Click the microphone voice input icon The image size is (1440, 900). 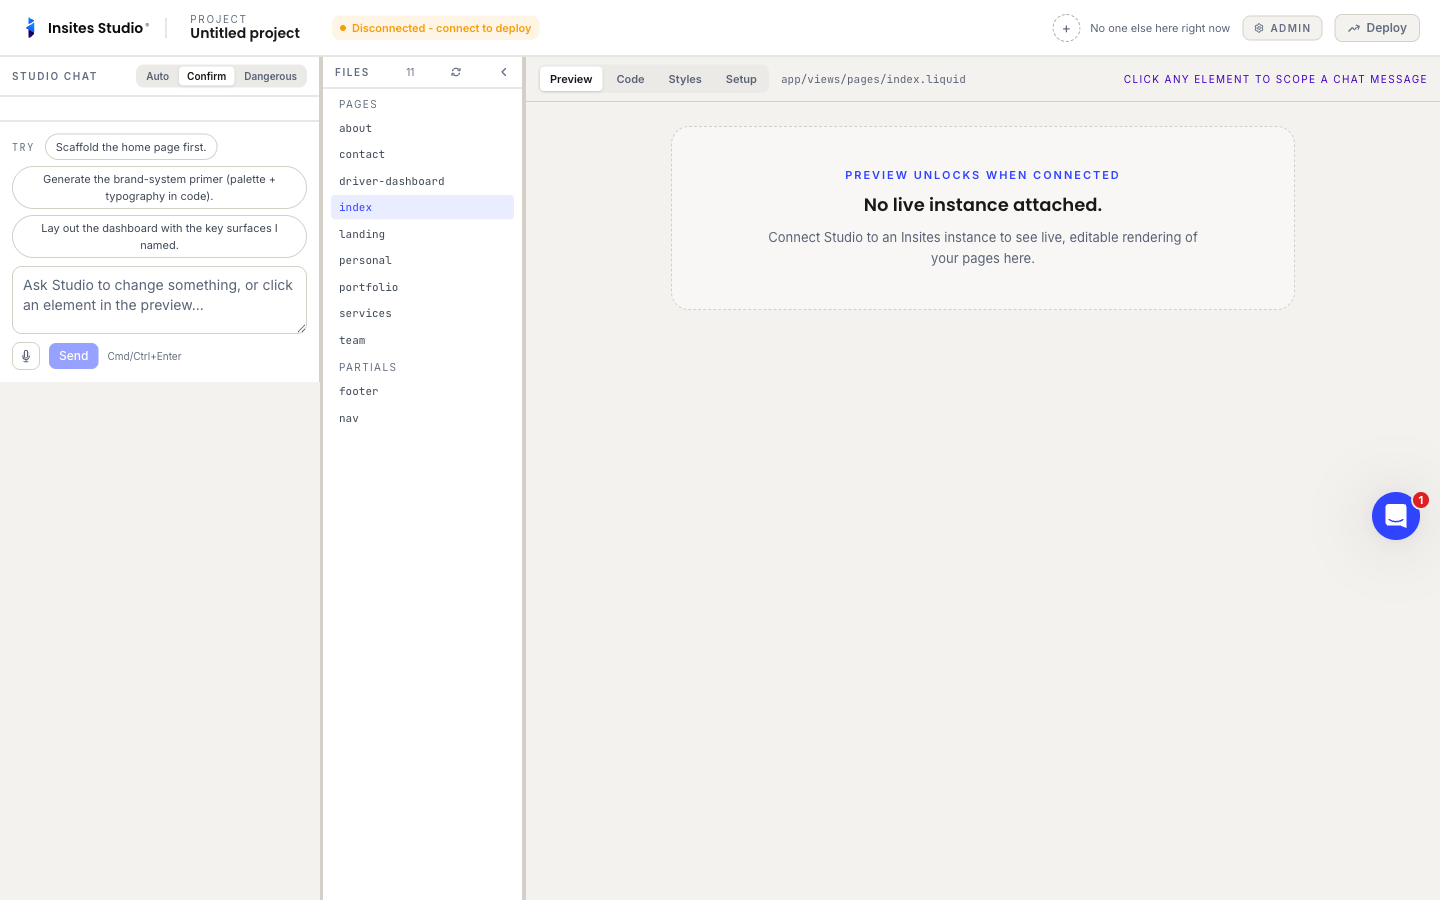tap(26, 356)
